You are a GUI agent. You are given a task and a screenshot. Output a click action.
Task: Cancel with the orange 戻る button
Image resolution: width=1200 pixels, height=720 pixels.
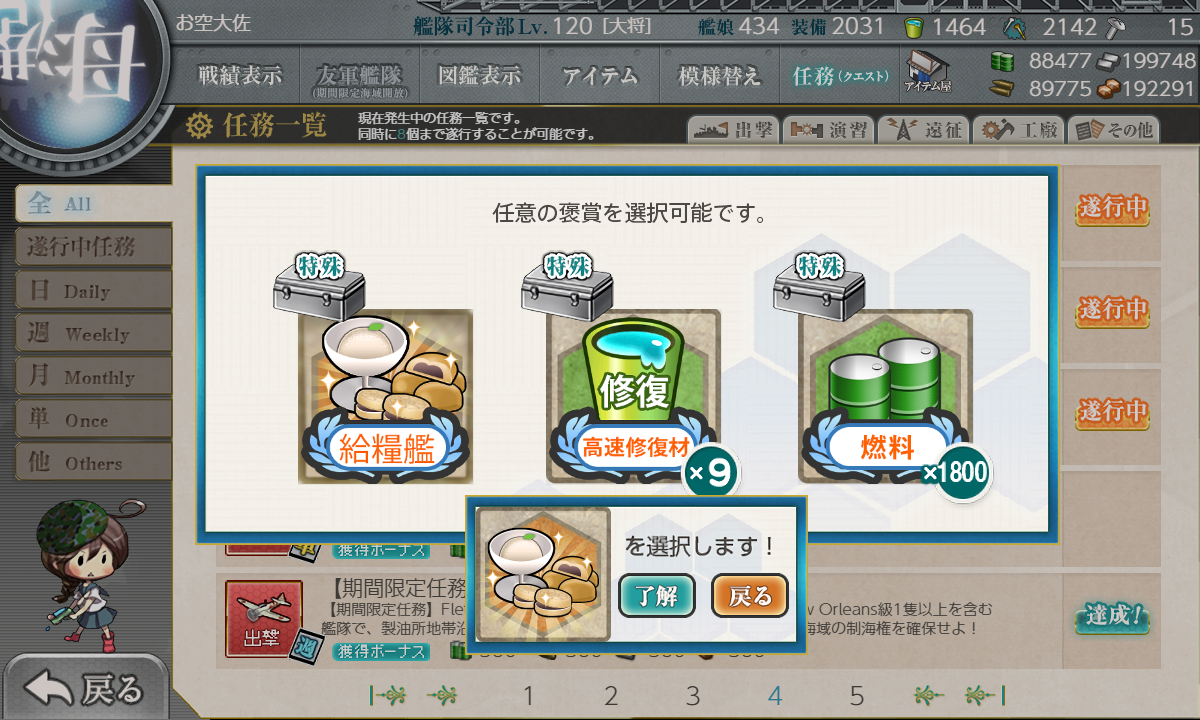pos(750,597)
